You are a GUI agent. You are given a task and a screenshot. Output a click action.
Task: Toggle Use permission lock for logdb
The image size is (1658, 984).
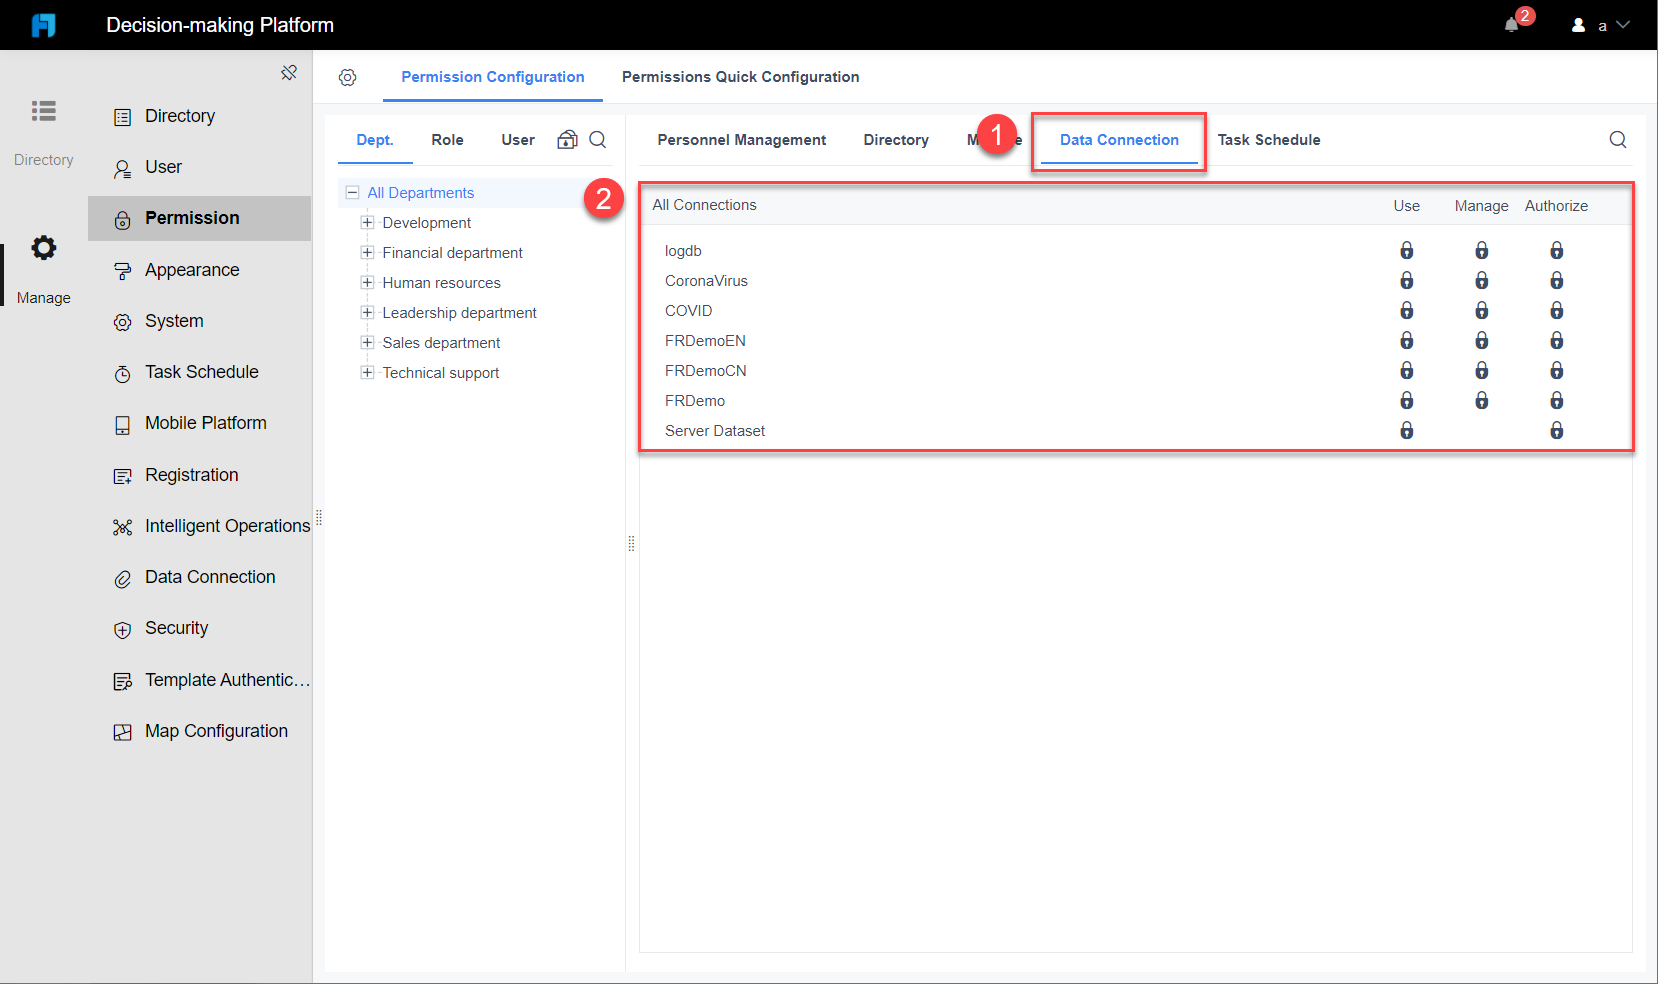1407,250
